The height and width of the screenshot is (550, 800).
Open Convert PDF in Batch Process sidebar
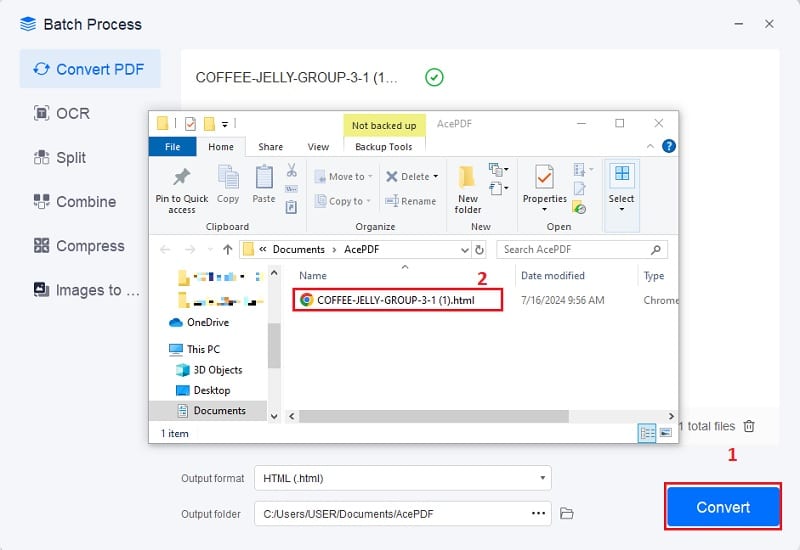point(90,69)
